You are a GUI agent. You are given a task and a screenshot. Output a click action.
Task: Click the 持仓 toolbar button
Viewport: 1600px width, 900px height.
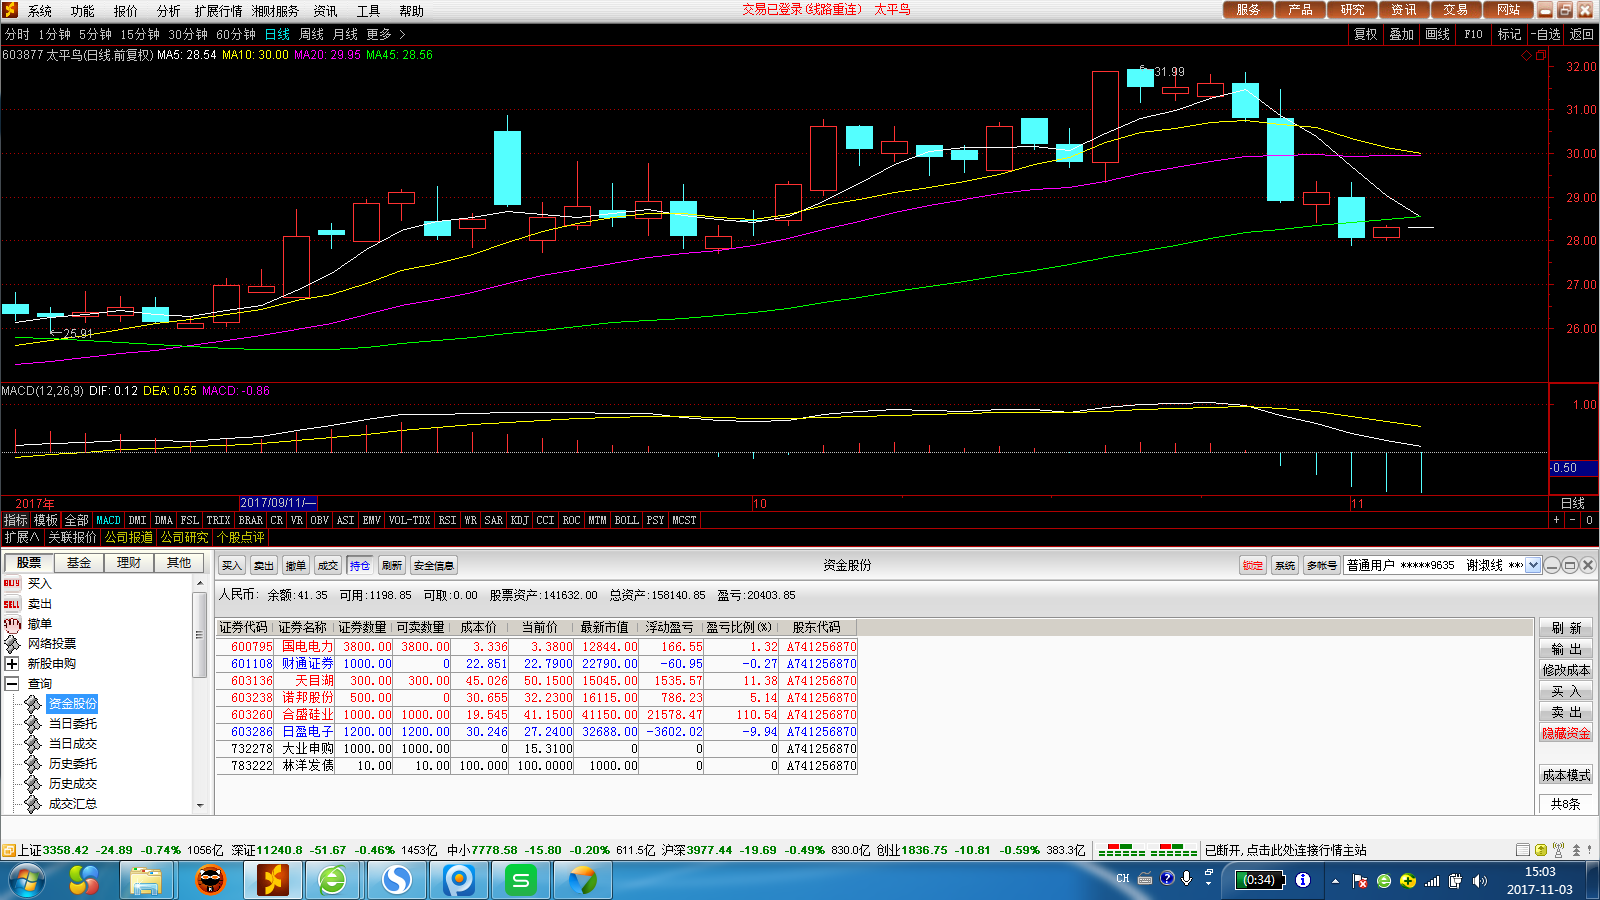360,566
